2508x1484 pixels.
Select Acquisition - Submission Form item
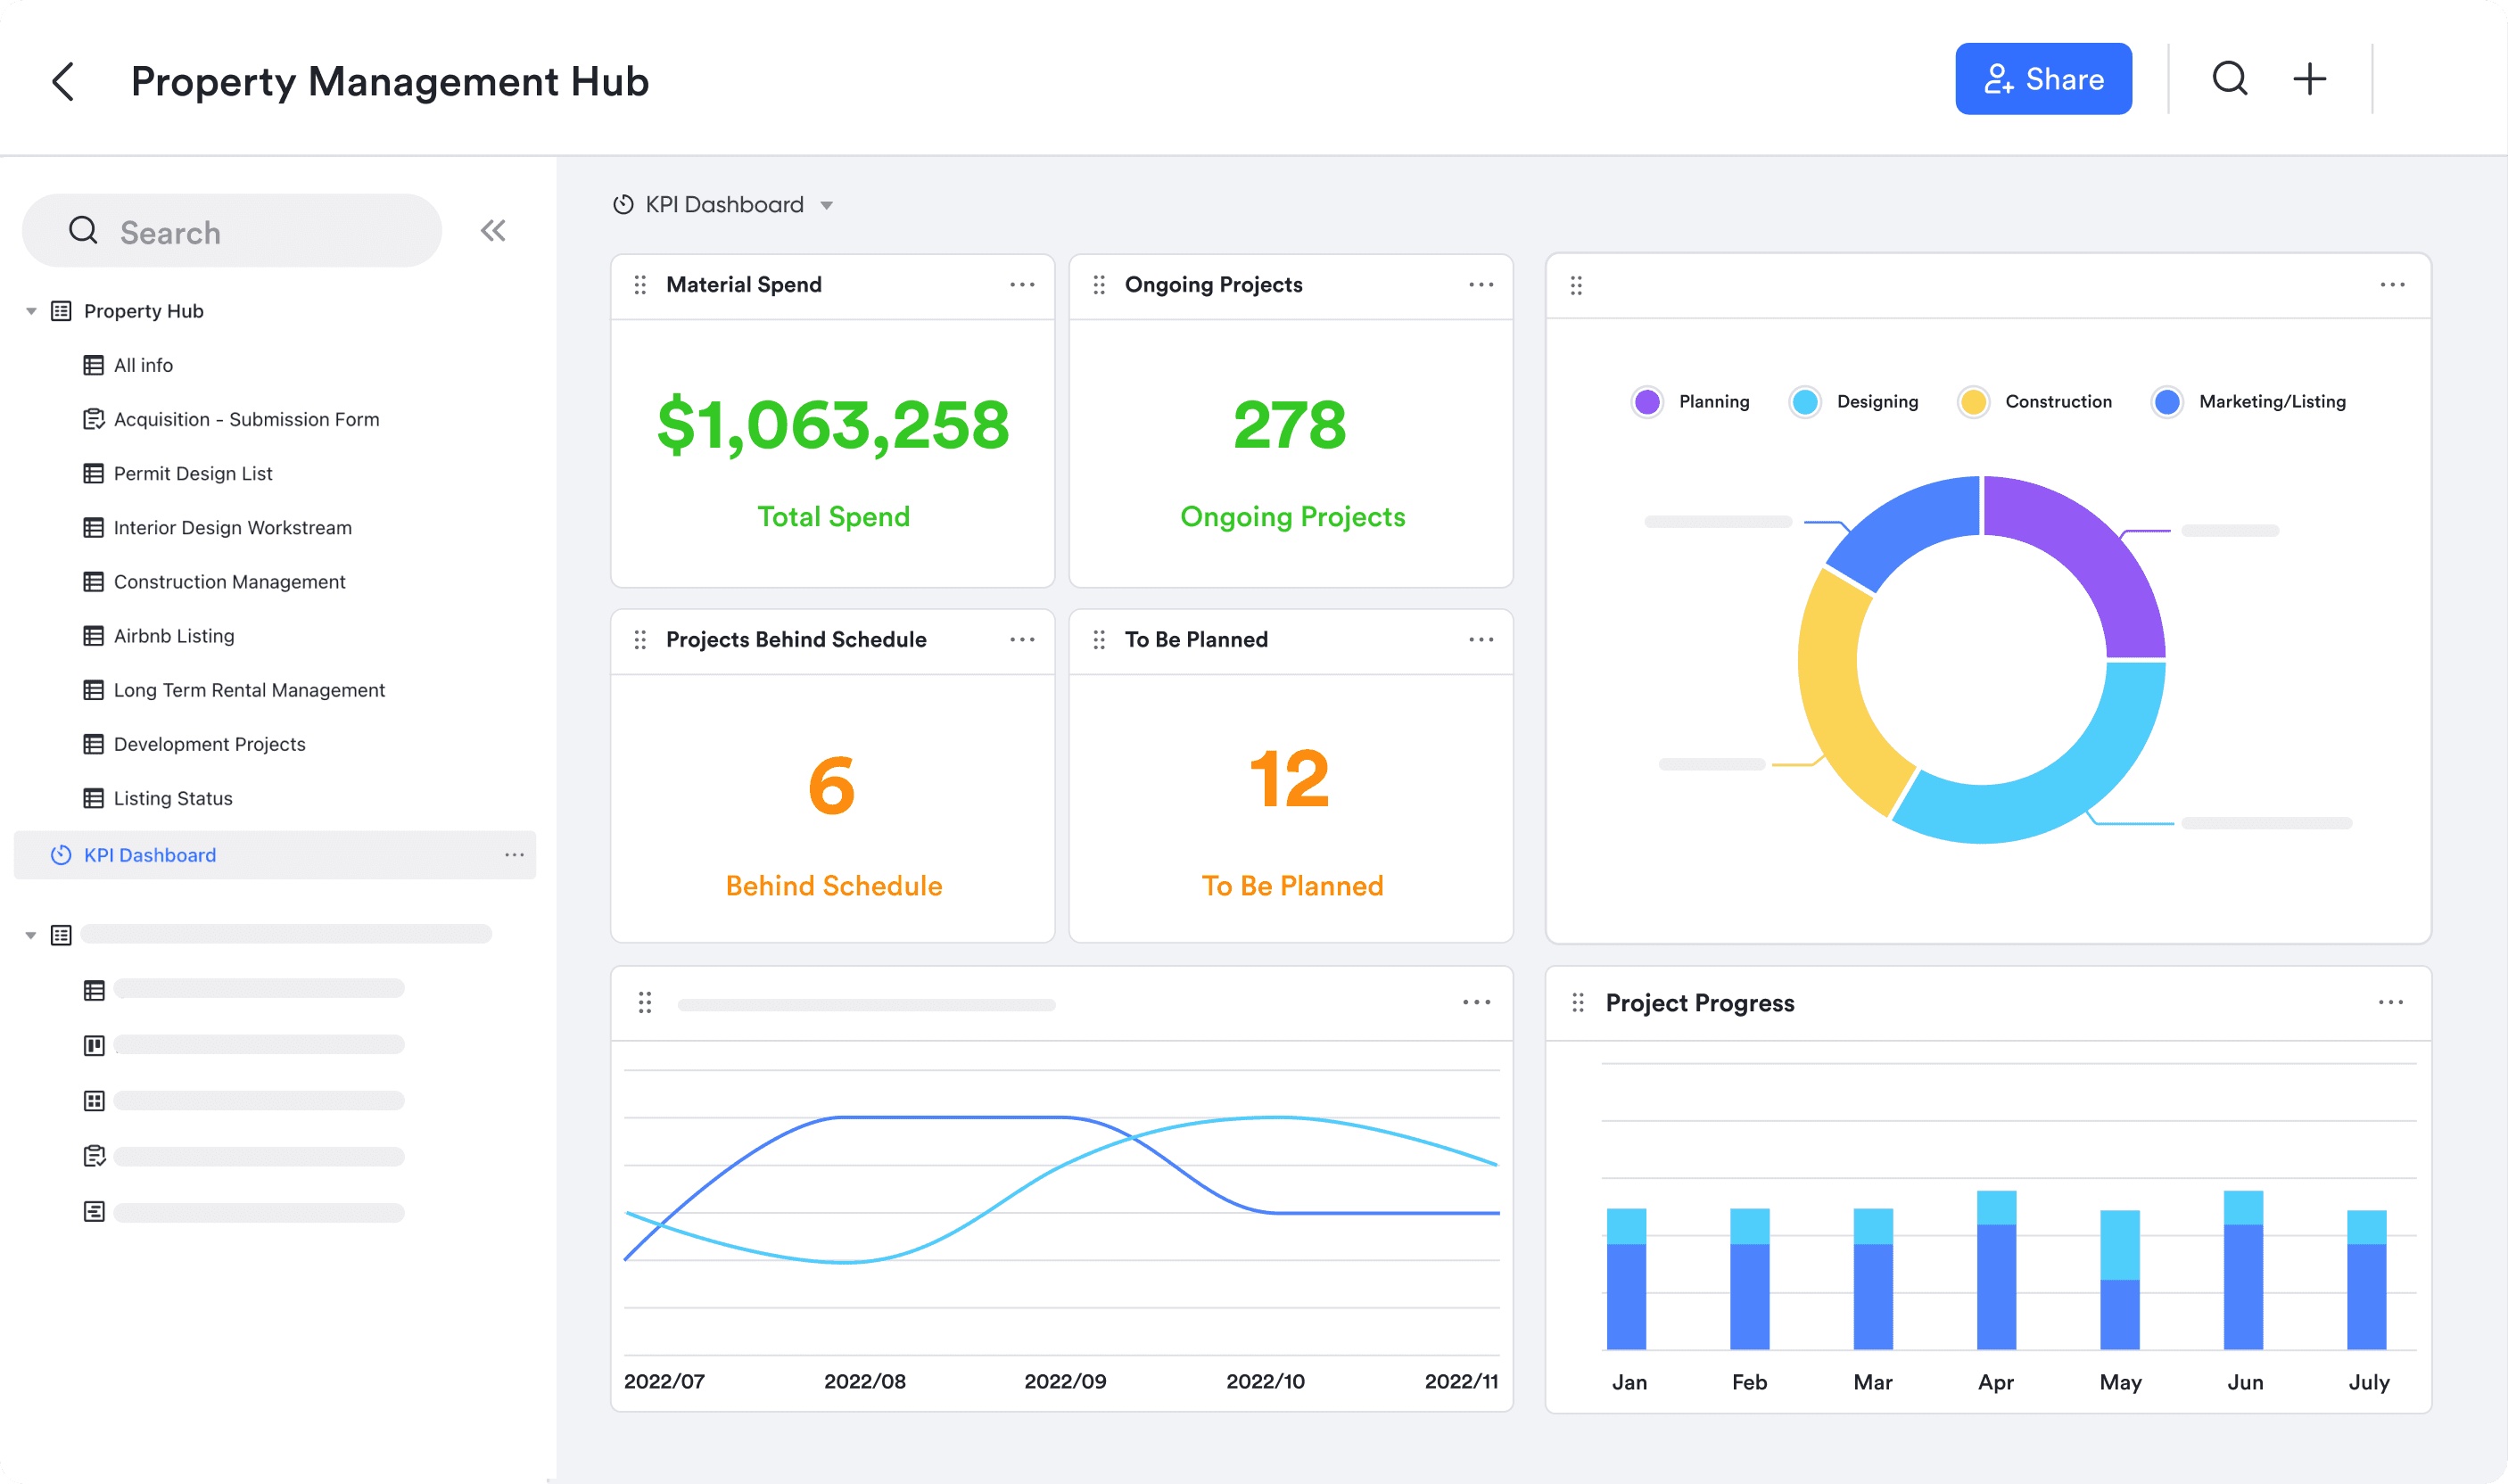[x=246, y=419]
